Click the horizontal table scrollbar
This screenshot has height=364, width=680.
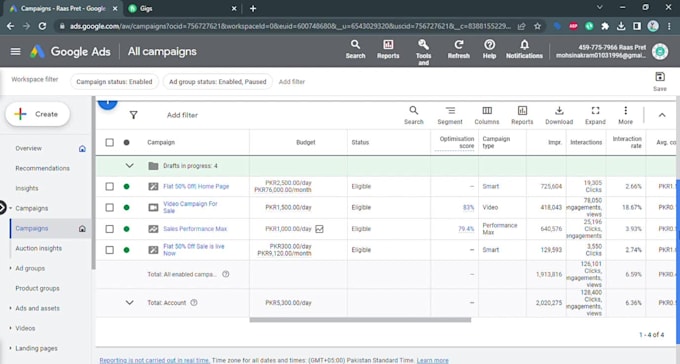coord(360,320)
